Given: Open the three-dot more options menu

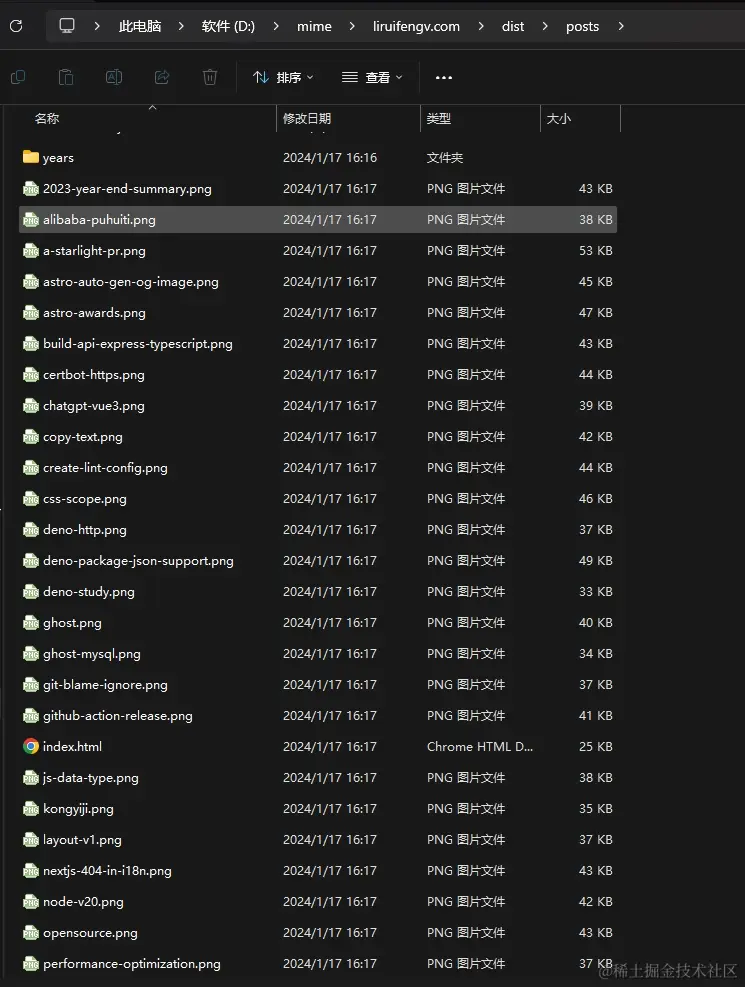Looking at the screenshot, I should [444, 77].
